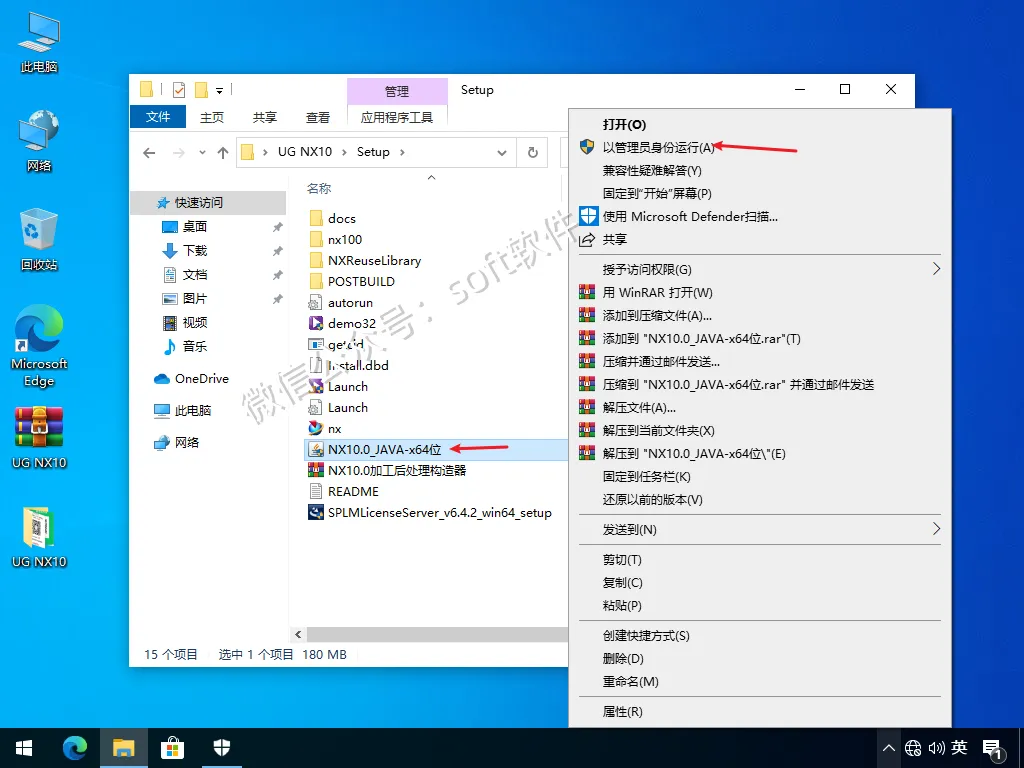The height and width of the screenshot is (768, 1024).
Task: Click the 英 input language indicator
Action: coord(959,747)
